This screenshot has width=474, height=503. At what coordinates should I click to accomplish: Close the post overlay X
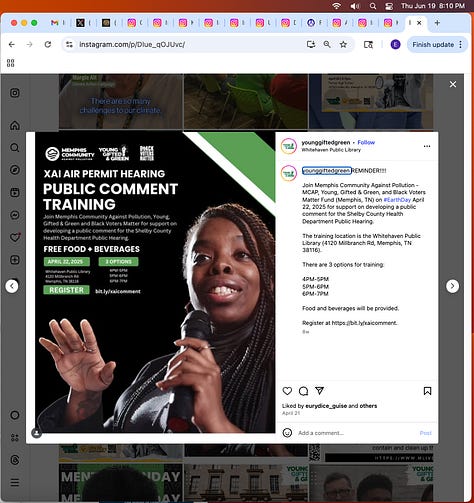click(453, 84)
